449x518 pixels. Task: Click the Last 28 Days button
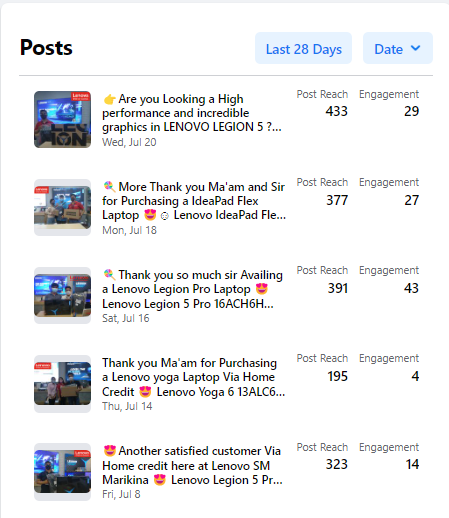[303, 48]
